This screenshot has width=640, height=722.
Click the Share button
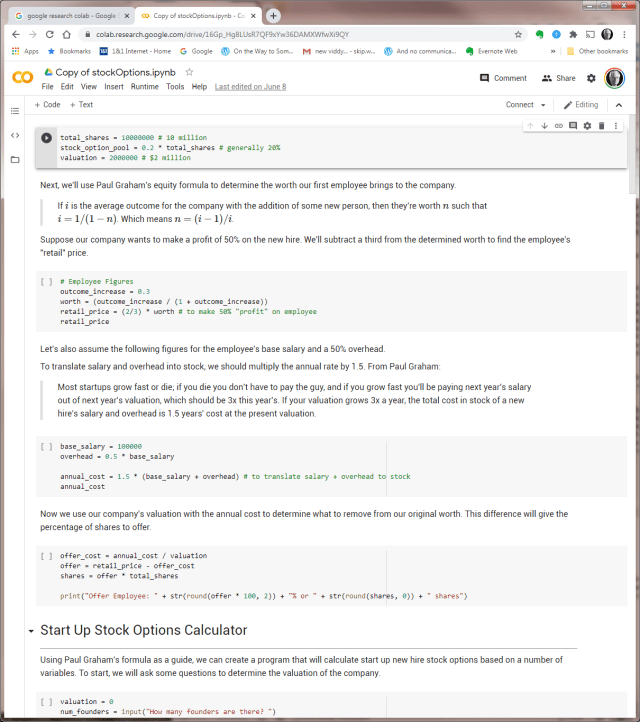click(559, 78)
